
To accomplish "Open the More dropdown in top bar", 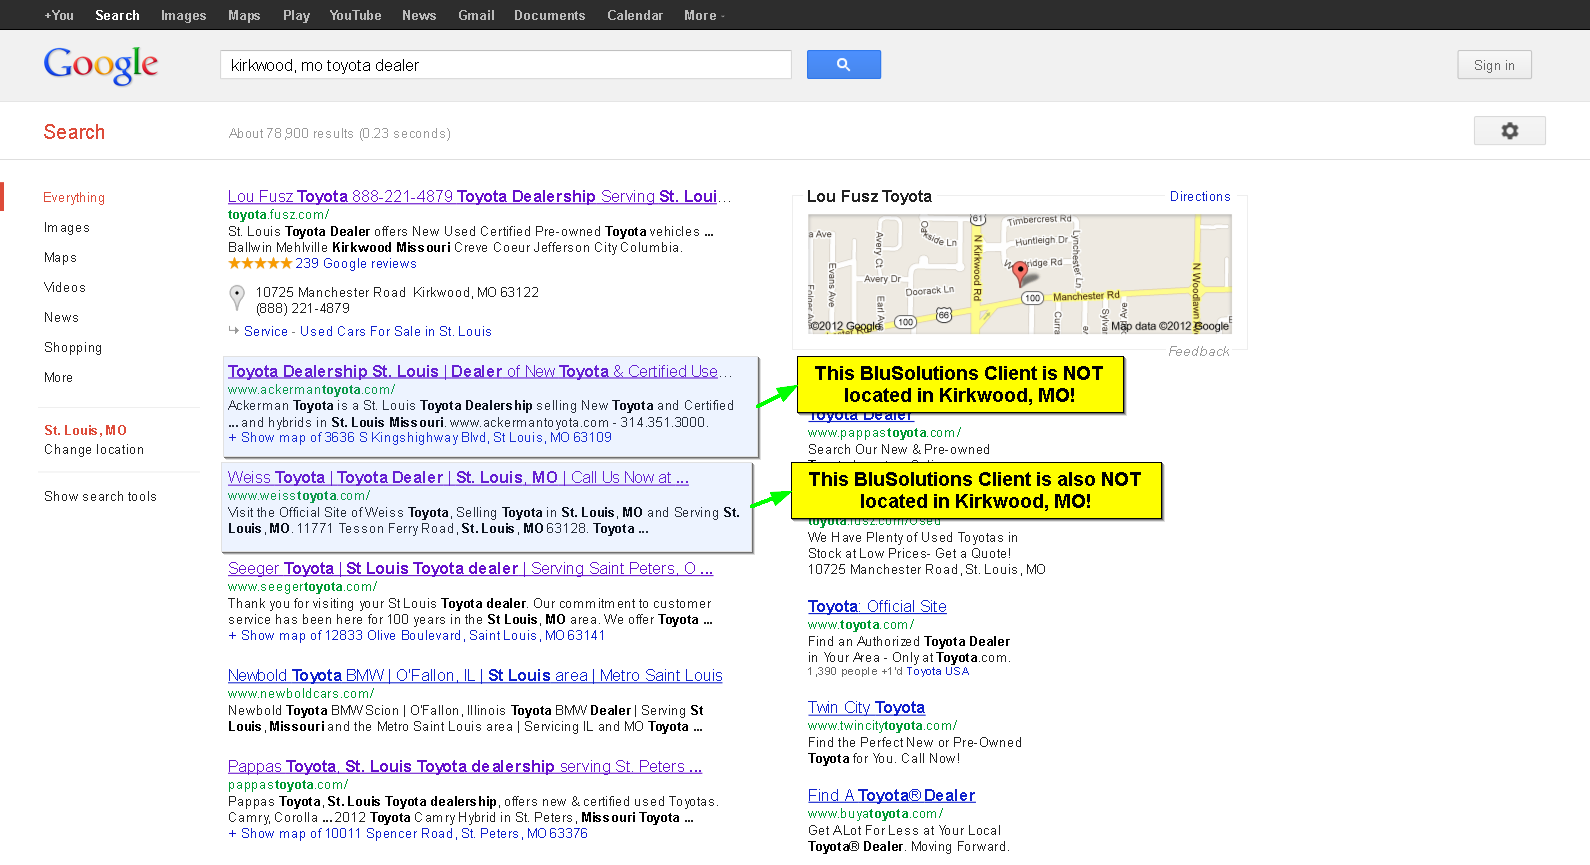I will tap(704, 15).
